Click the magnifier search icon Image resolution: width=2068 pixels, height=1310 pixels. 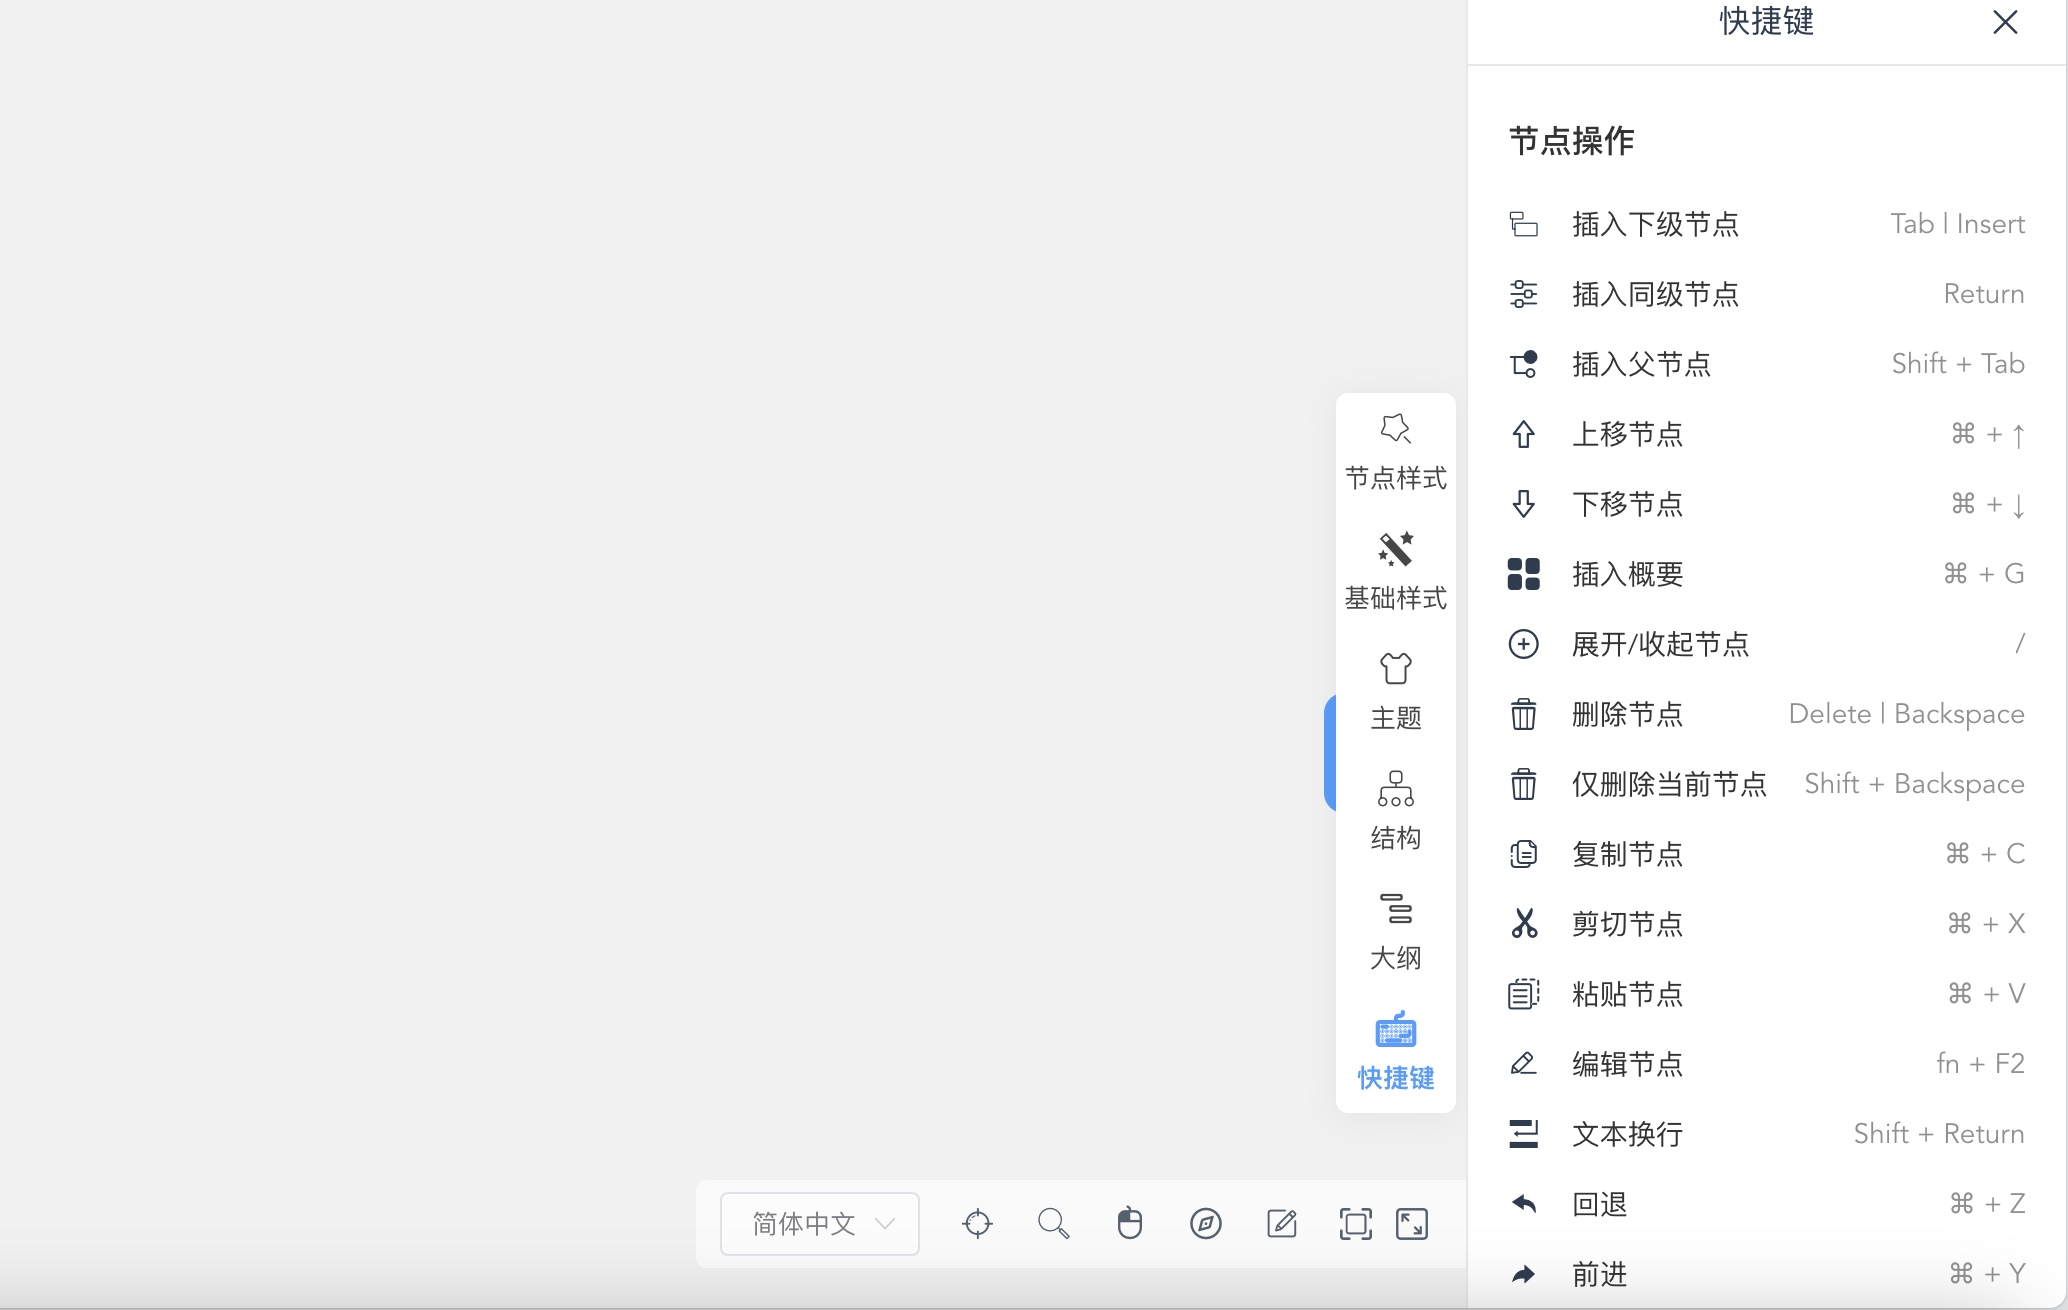(1053, 1223)
